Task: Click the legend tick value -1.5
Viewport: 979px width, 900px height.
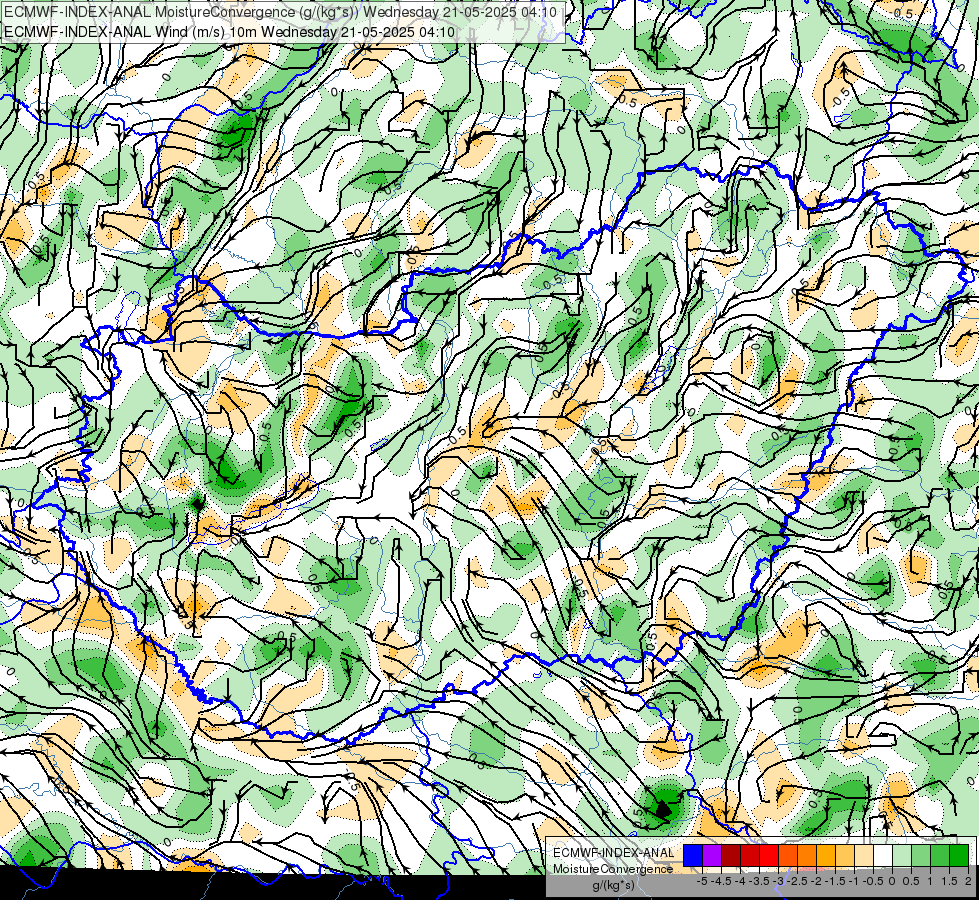Action: 835,881
